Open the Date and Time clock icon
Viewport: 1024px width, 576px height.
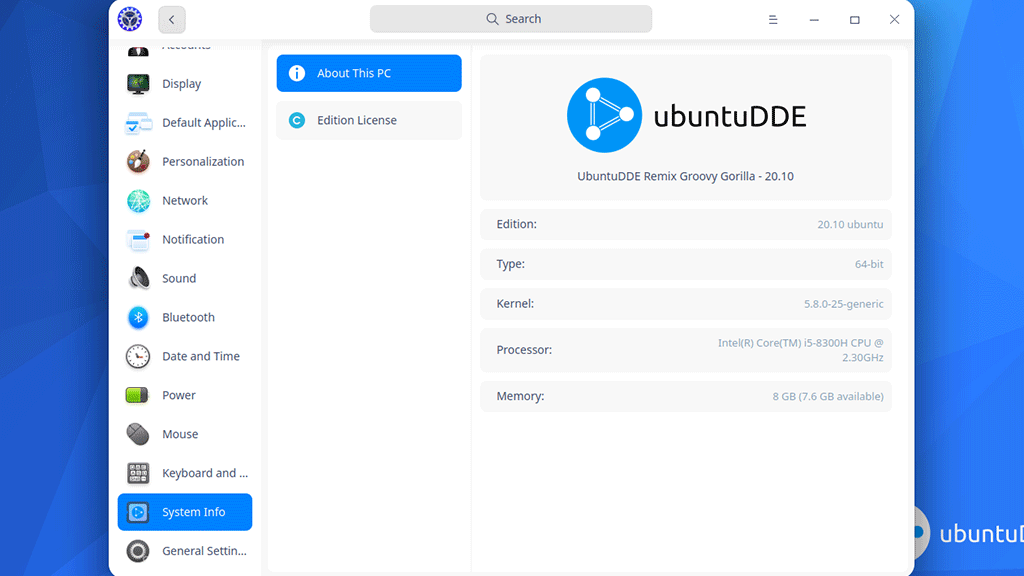138,356
